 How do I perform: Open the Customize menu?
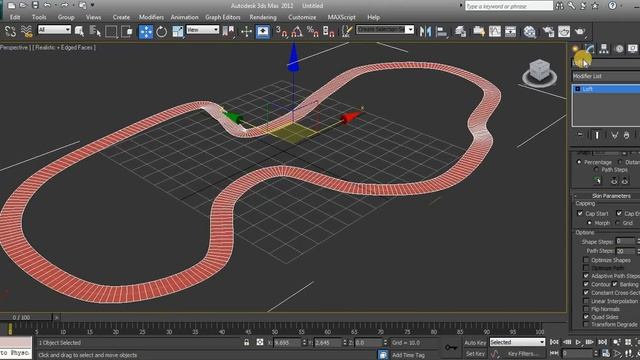(x=302, y=17)
